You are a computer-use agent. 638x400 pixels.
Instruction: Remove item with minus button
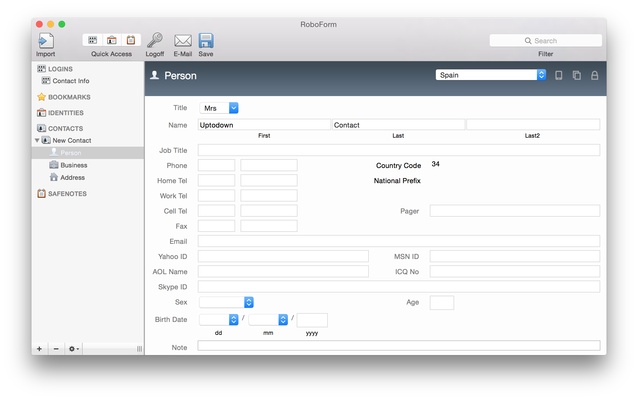56,349
